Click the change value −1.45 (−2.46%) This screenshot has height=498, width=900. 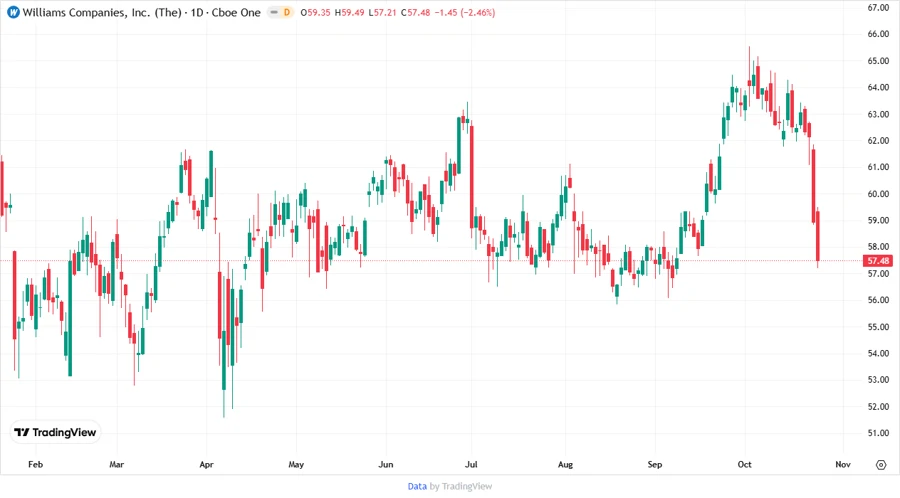point(464,12)
